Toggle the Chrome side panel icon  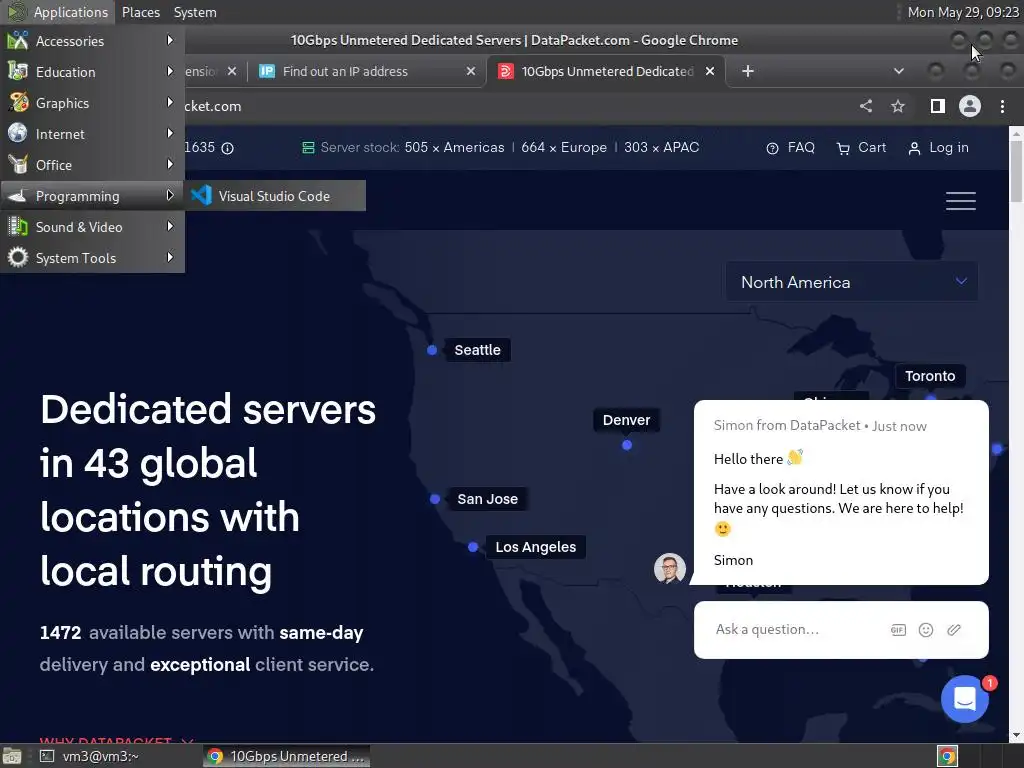click(938, 106)
